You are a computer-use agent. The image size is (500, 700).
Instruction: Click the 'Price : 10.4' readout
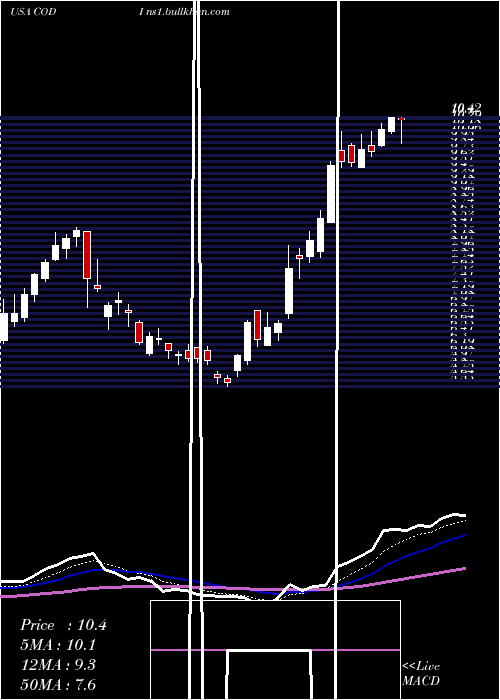(63, 625)
